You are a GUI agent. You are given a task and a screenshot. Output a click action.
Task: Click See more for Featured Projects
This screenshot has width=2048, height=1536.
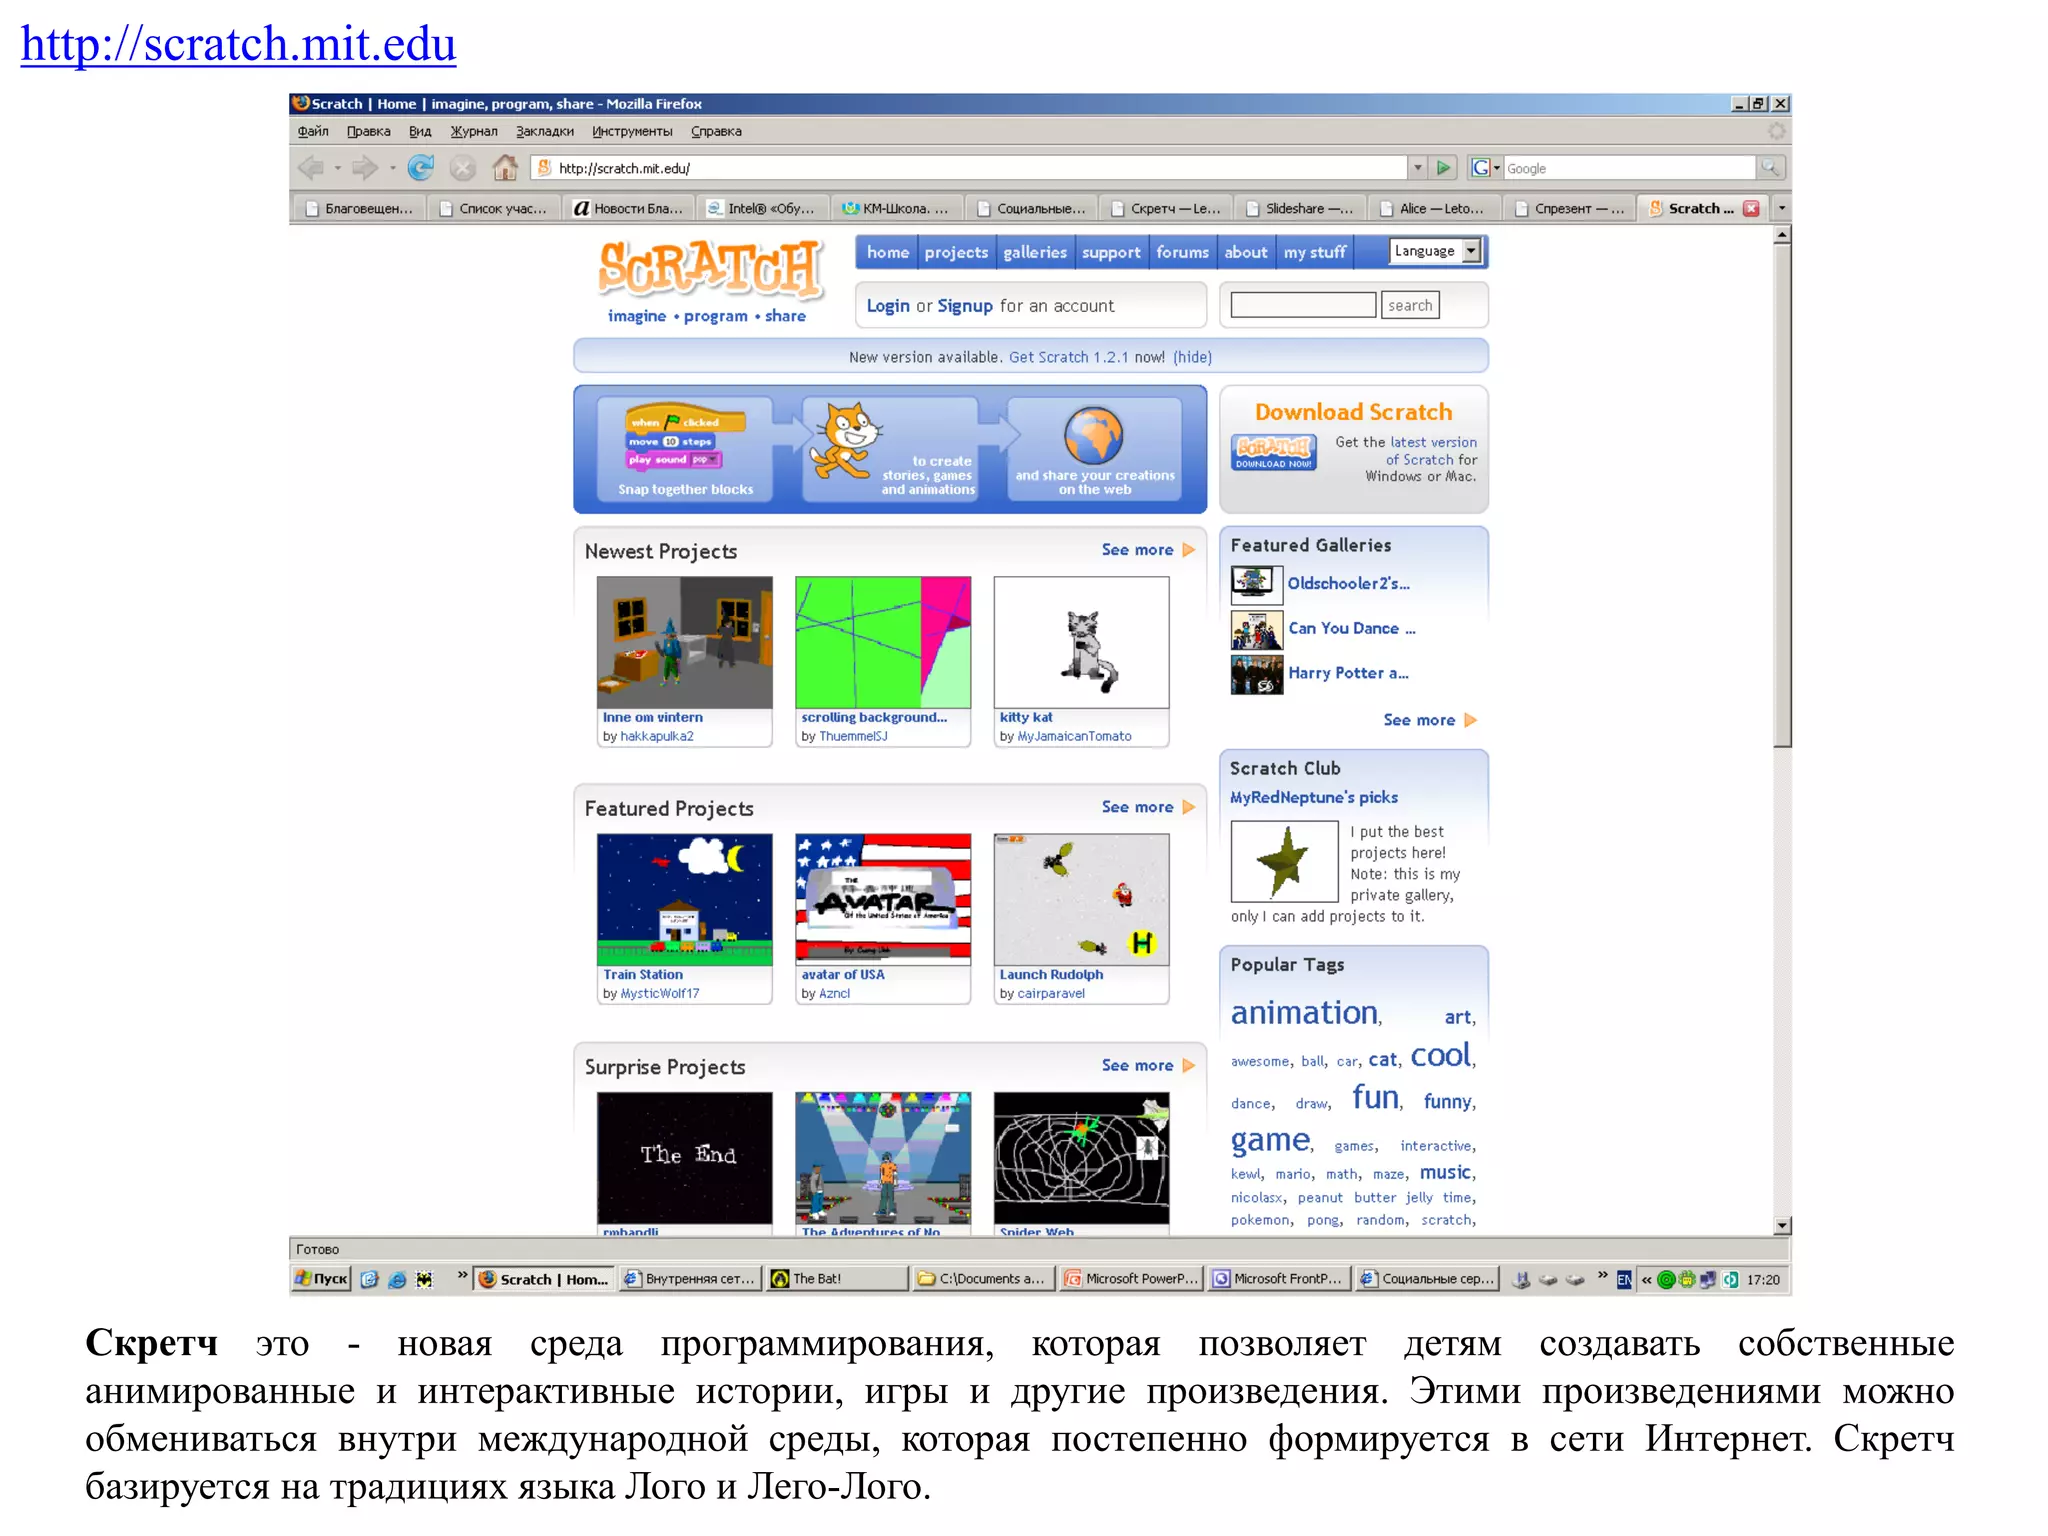coord(1138,807)
